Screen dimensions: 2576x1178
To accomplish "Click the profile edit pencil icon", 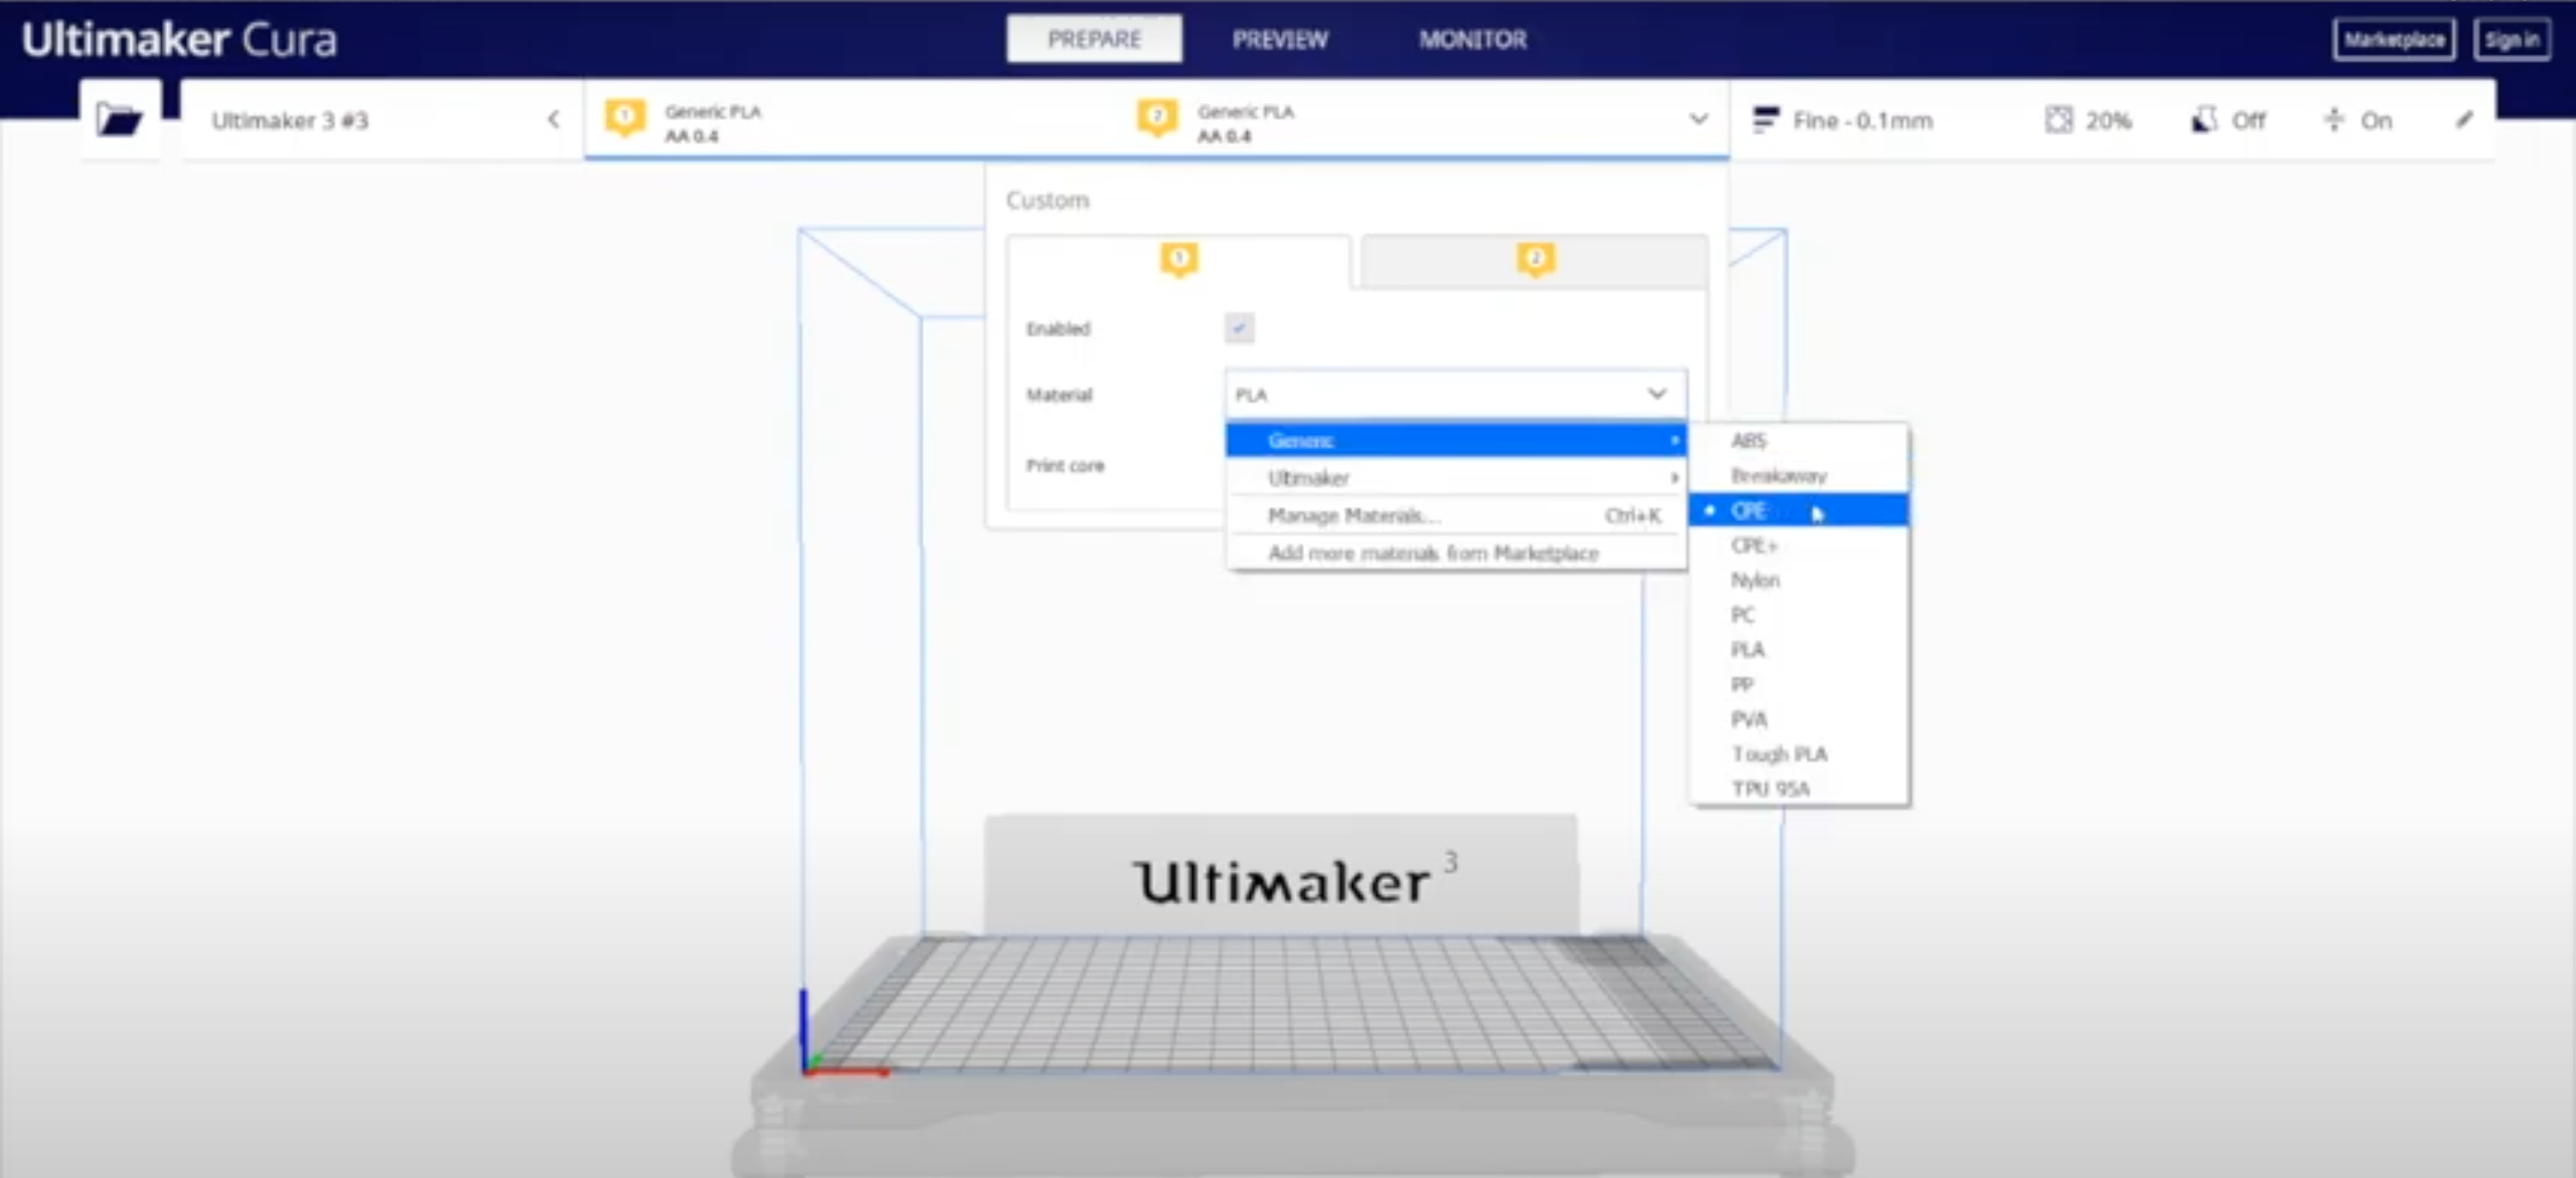I will coord(2462,120).
